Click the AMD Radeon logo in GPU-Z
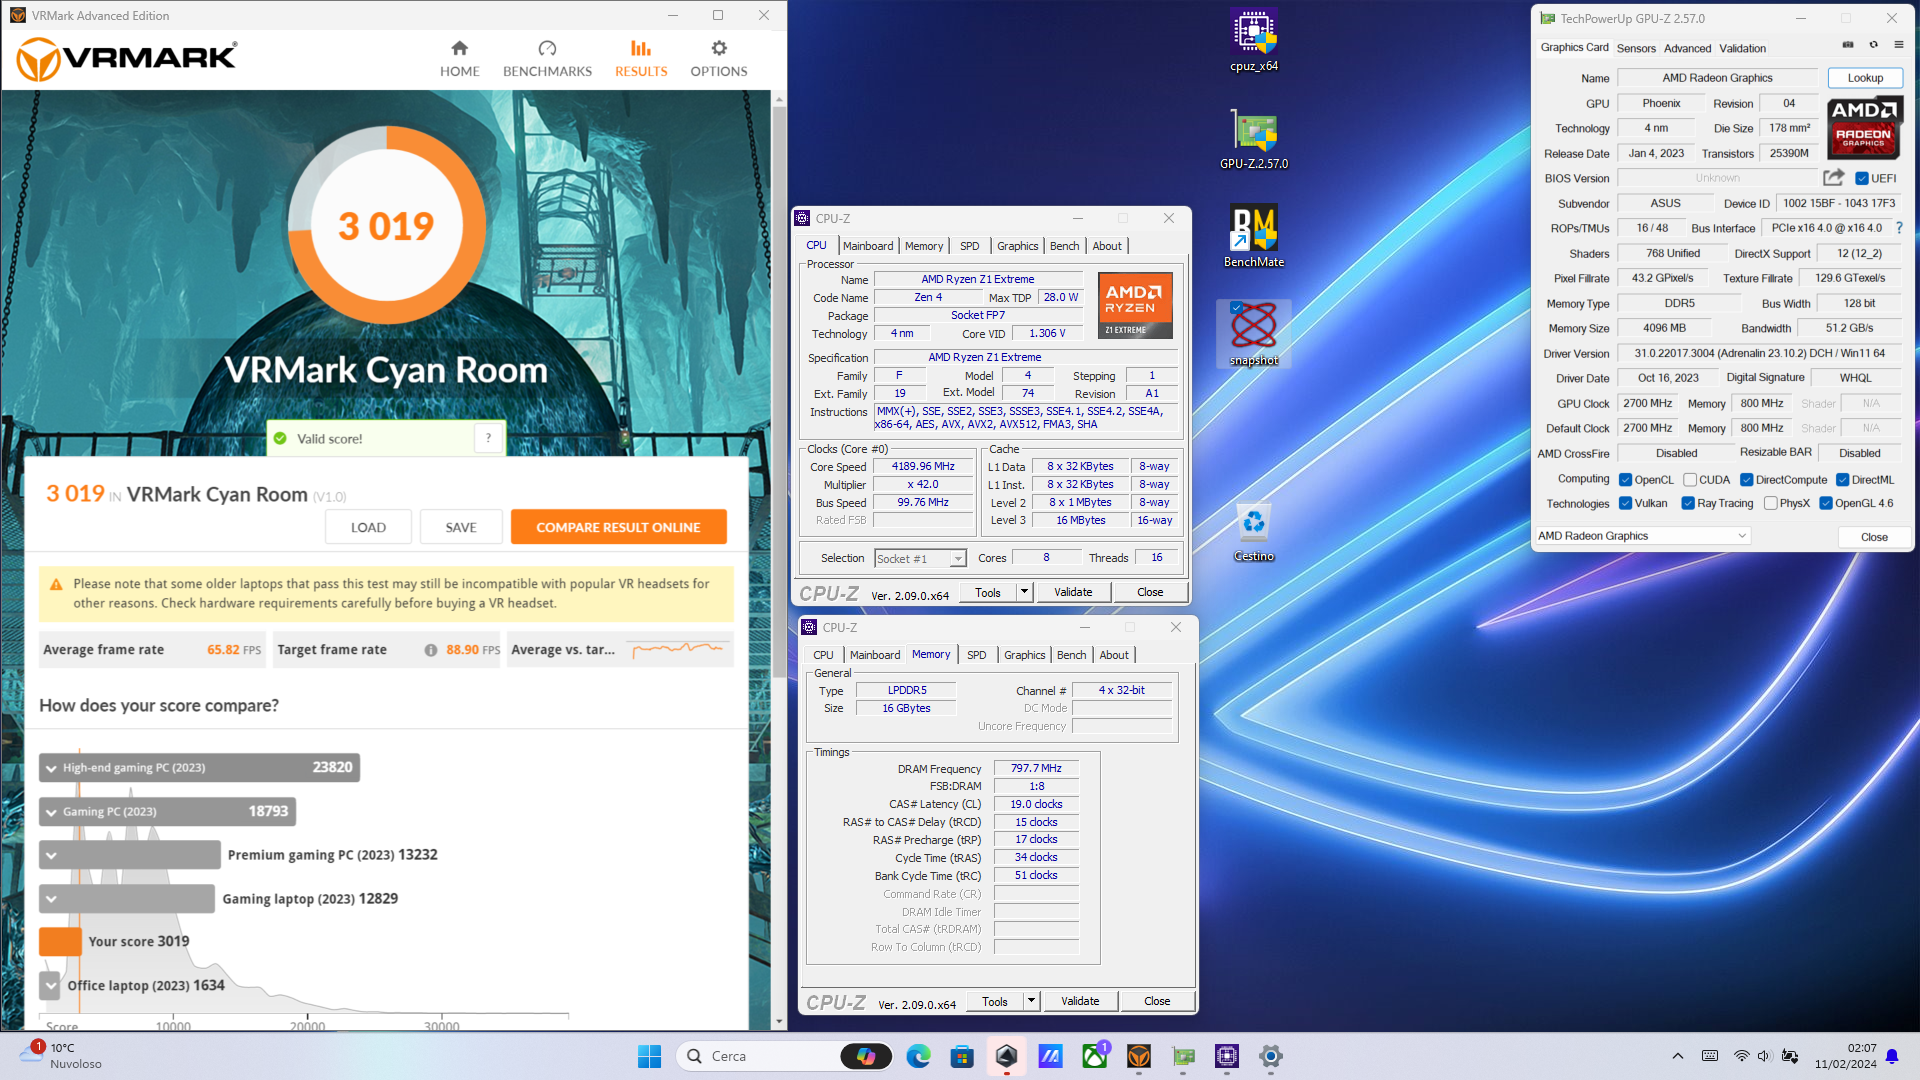The height and width of the screenshot is (1080, 1920). pyautogui.click(x=1864, y=127)
